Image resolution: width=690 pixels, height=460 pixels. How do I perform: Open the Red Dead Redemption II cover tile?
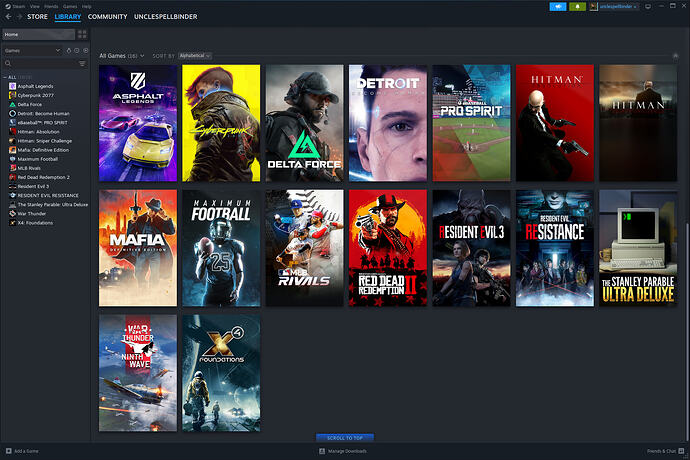(x=388, y=248)
